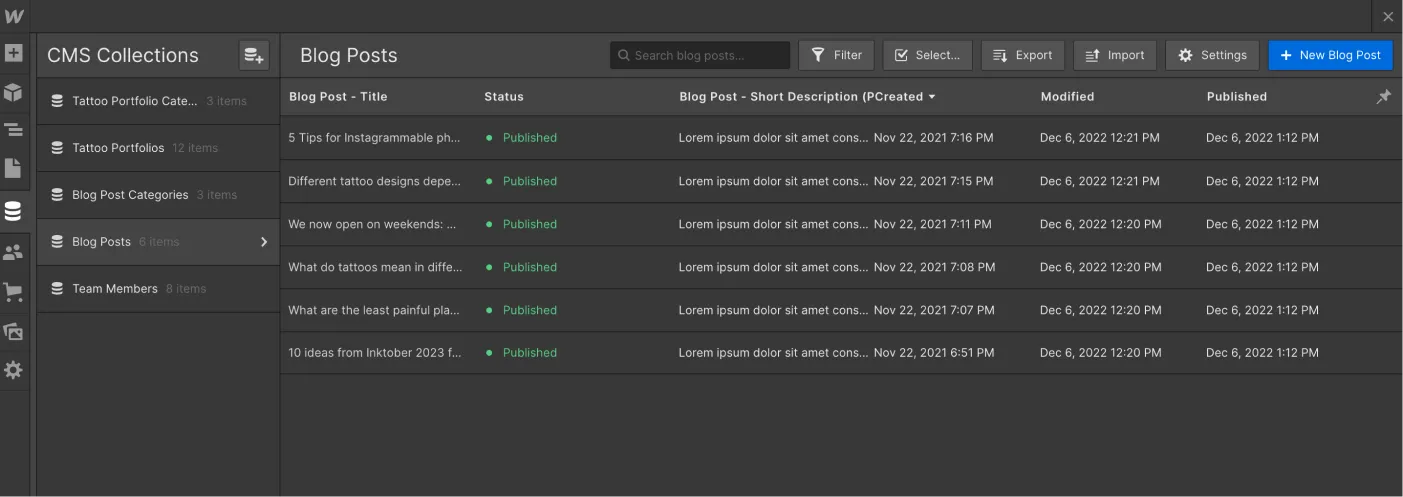Click short description of 'What do tattoos' row
Viewport: 1403px width, 497px height.
[x=773, y=267]
